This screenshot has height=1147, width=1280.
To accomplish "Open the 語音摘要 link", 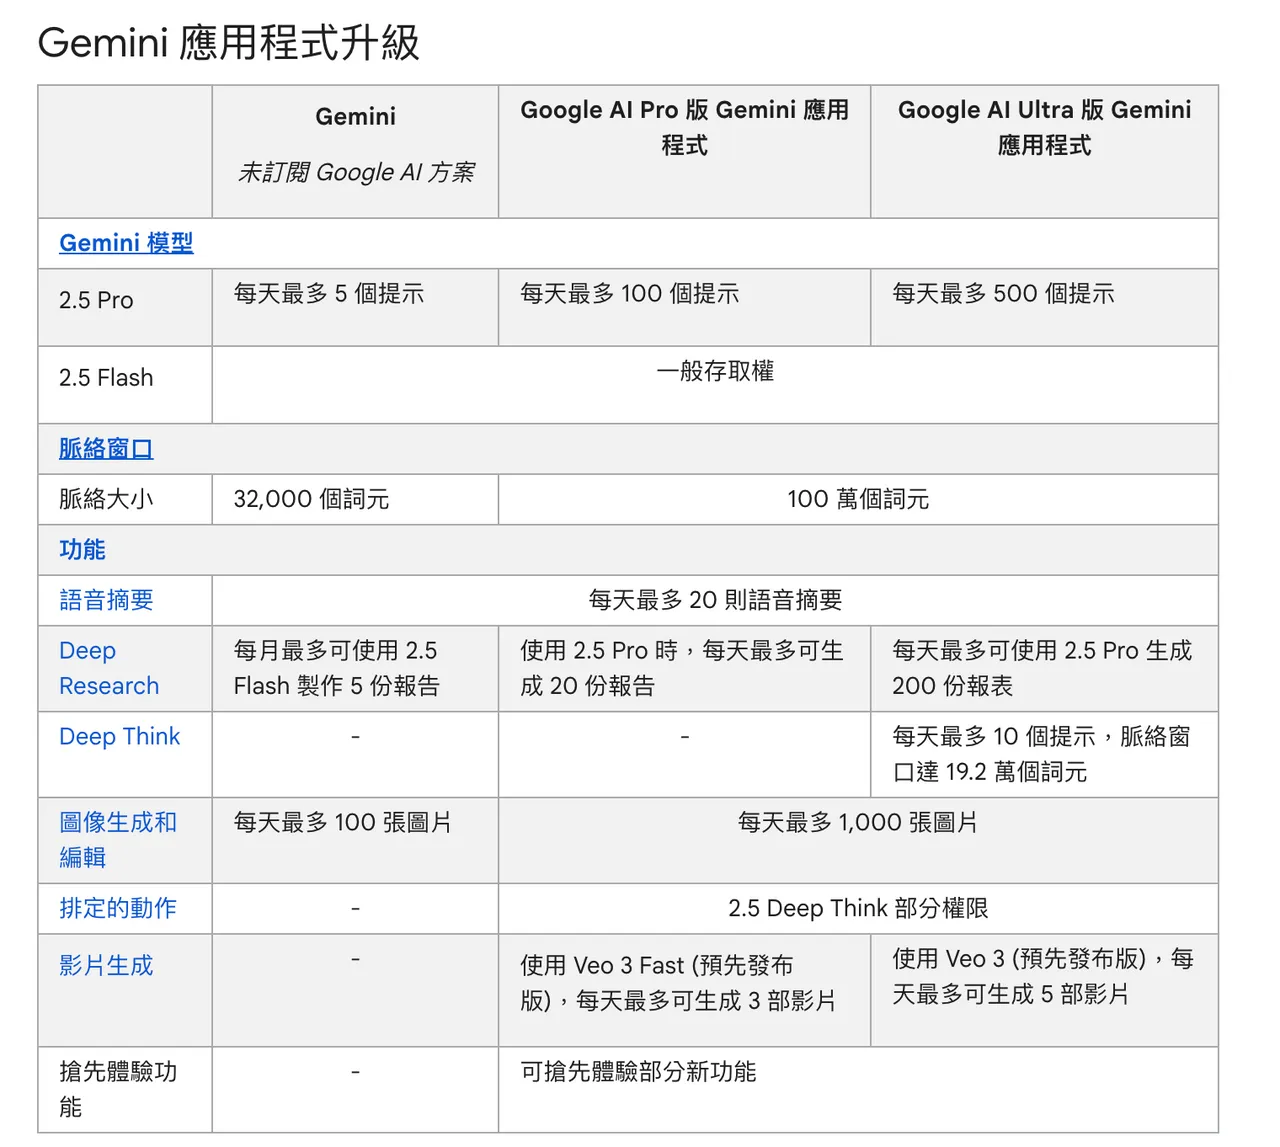I will [106, 600].
